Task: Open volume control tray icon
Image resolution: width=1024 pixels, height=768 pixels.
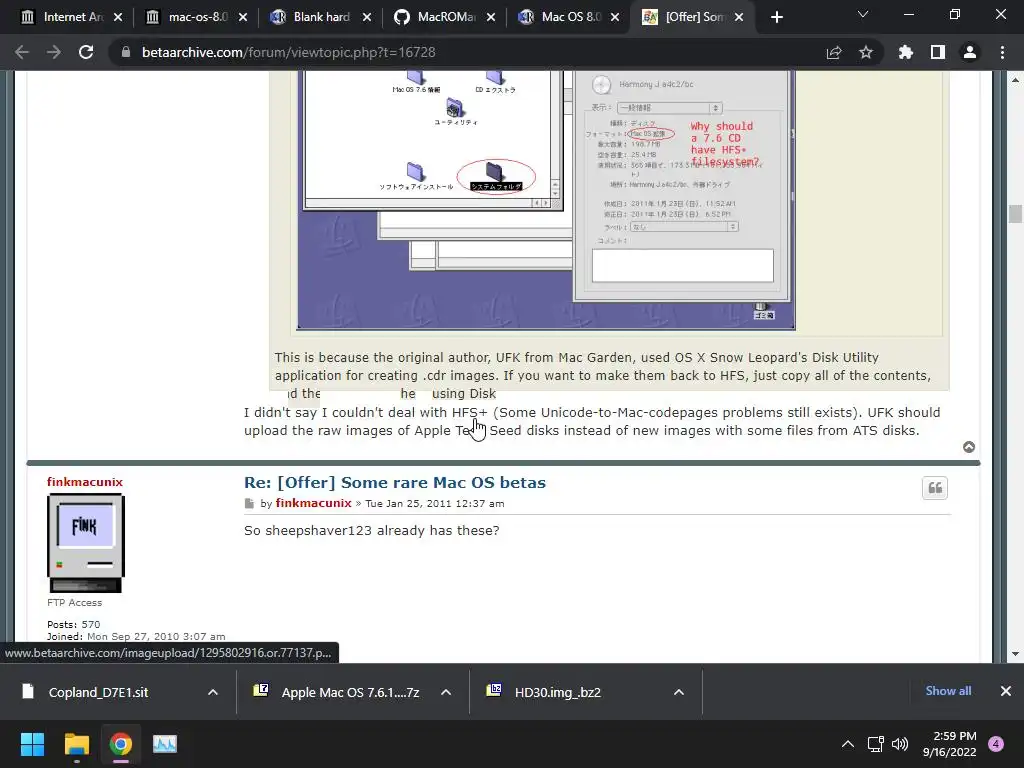Action: [900, 744]
